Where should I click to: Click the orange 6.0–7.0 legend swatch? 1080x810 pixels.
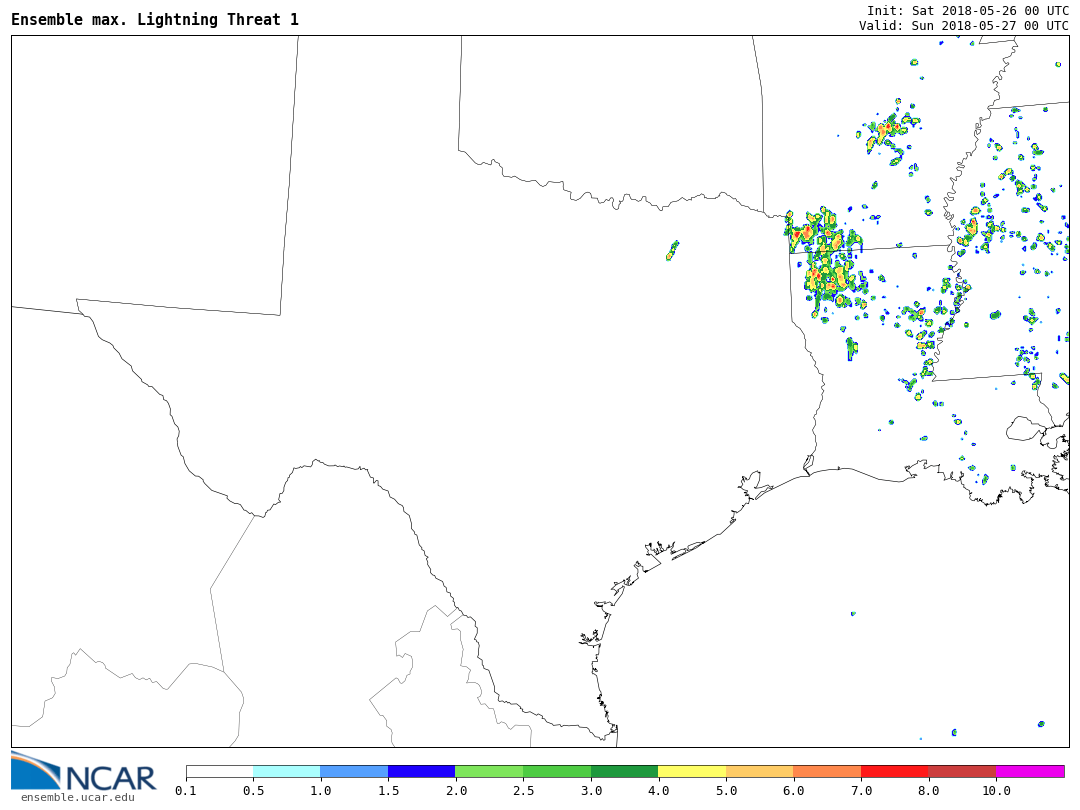pyautogui.click(x=827, y=772)
